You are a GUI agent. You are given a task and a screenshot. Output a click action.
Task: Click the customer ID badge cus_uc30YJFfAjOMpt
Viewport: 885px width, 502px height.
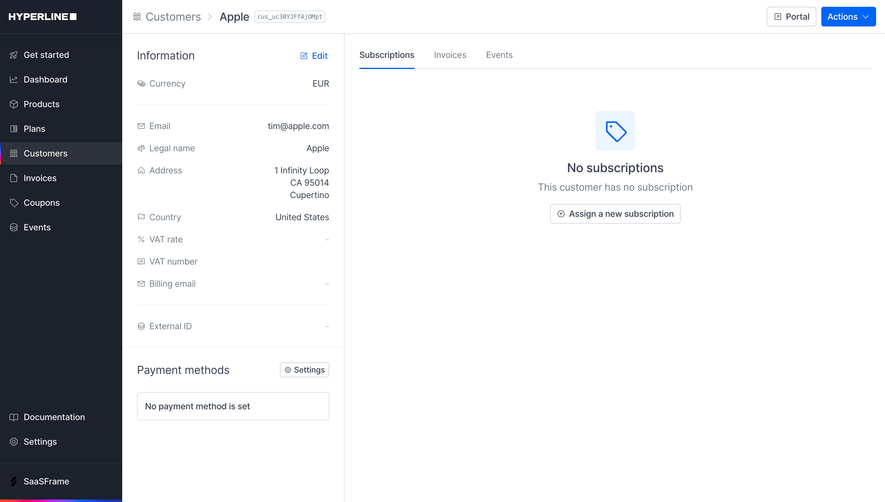pyautogui.click(x=290, y=17)
